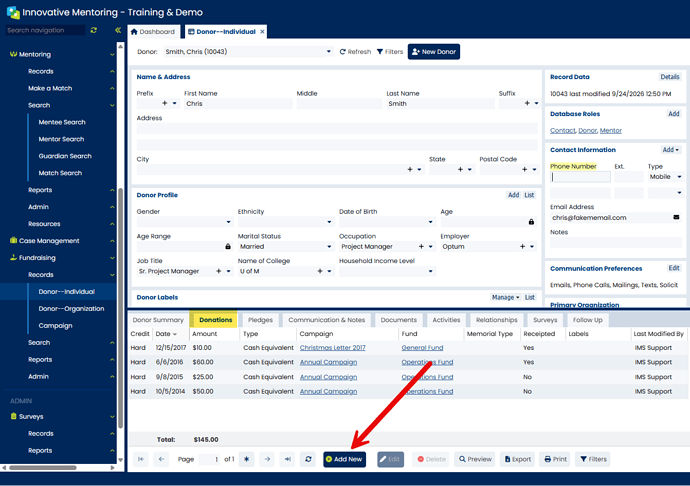Click the New Donor button

[x=433, y=52]
